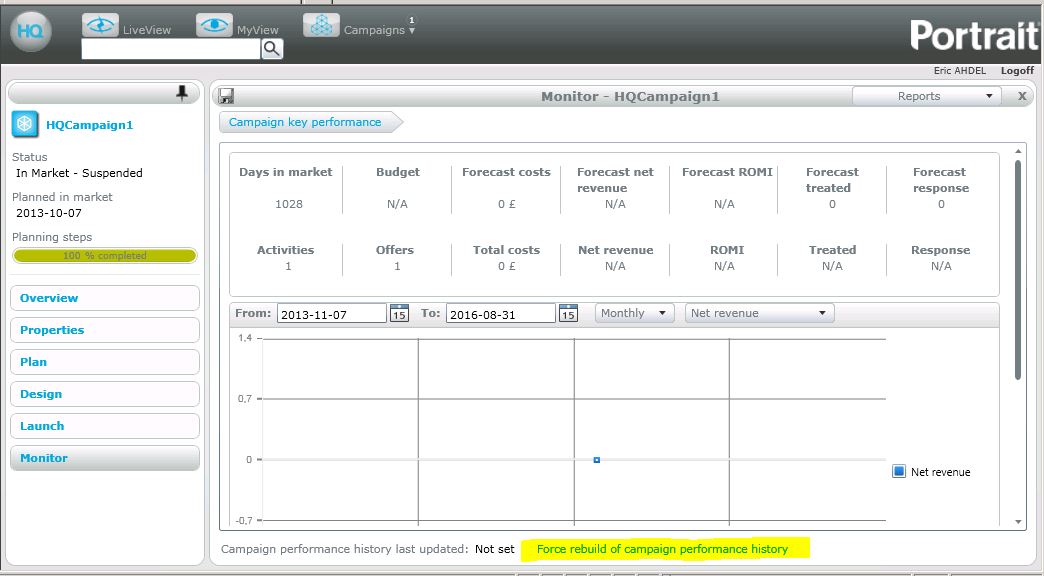Click the planning steps progress bar
Viewport: 1044px width, 576px height.
(105, 256)
